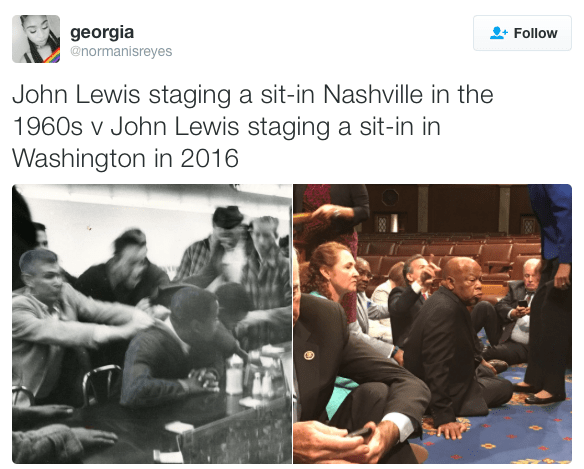Open the color photo of people seated on carpet
This screenshot has width=584, height=469.
432,324
